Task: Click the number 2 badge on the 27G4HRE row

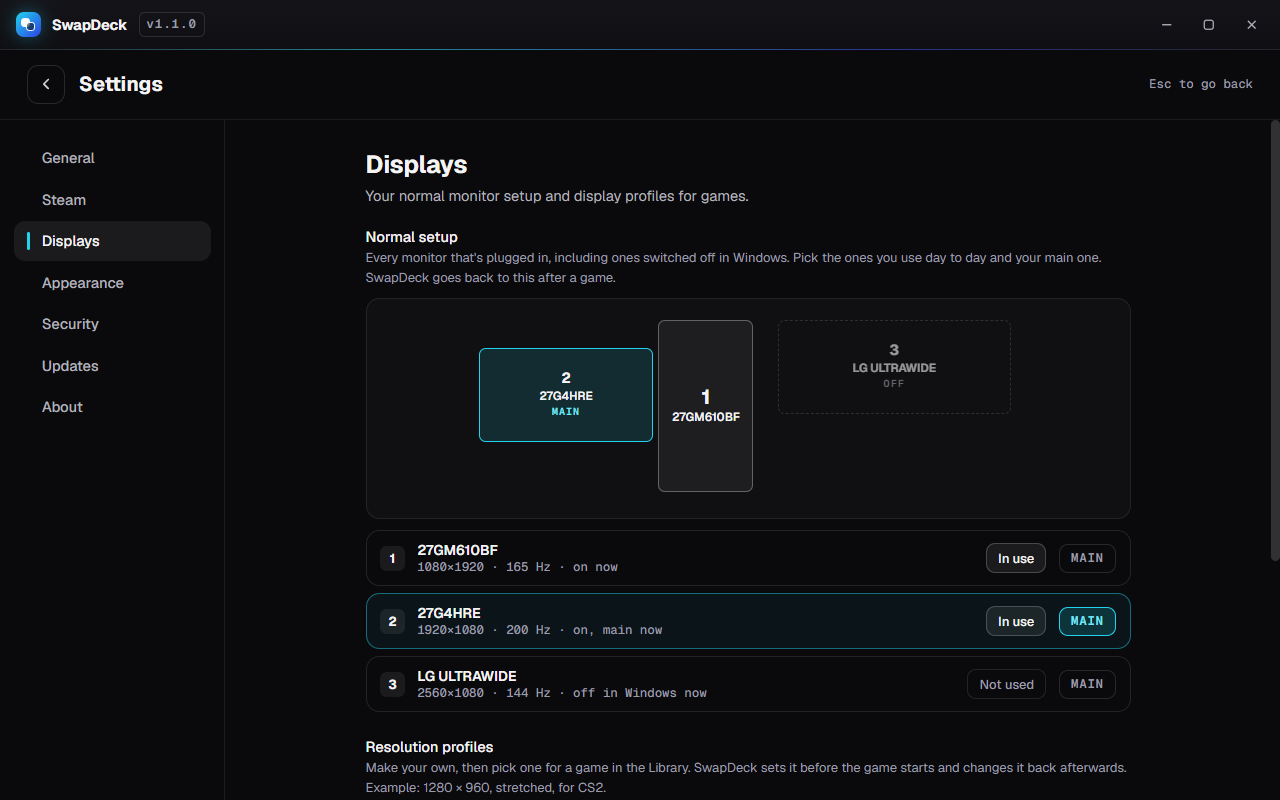Action: pyautogui.click(x=392, y=621)
